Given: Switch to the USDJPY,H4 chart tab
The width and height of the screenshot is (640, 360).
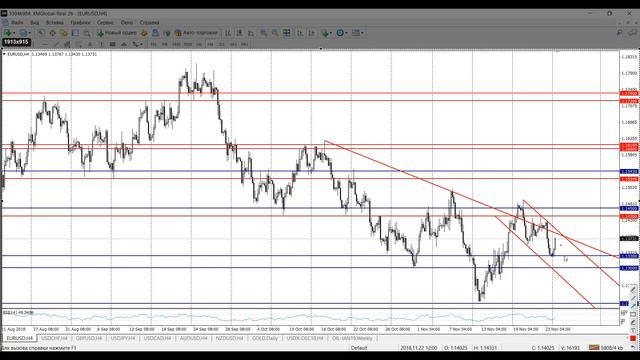Looking at the screenshot, I should tap(123, 338).
